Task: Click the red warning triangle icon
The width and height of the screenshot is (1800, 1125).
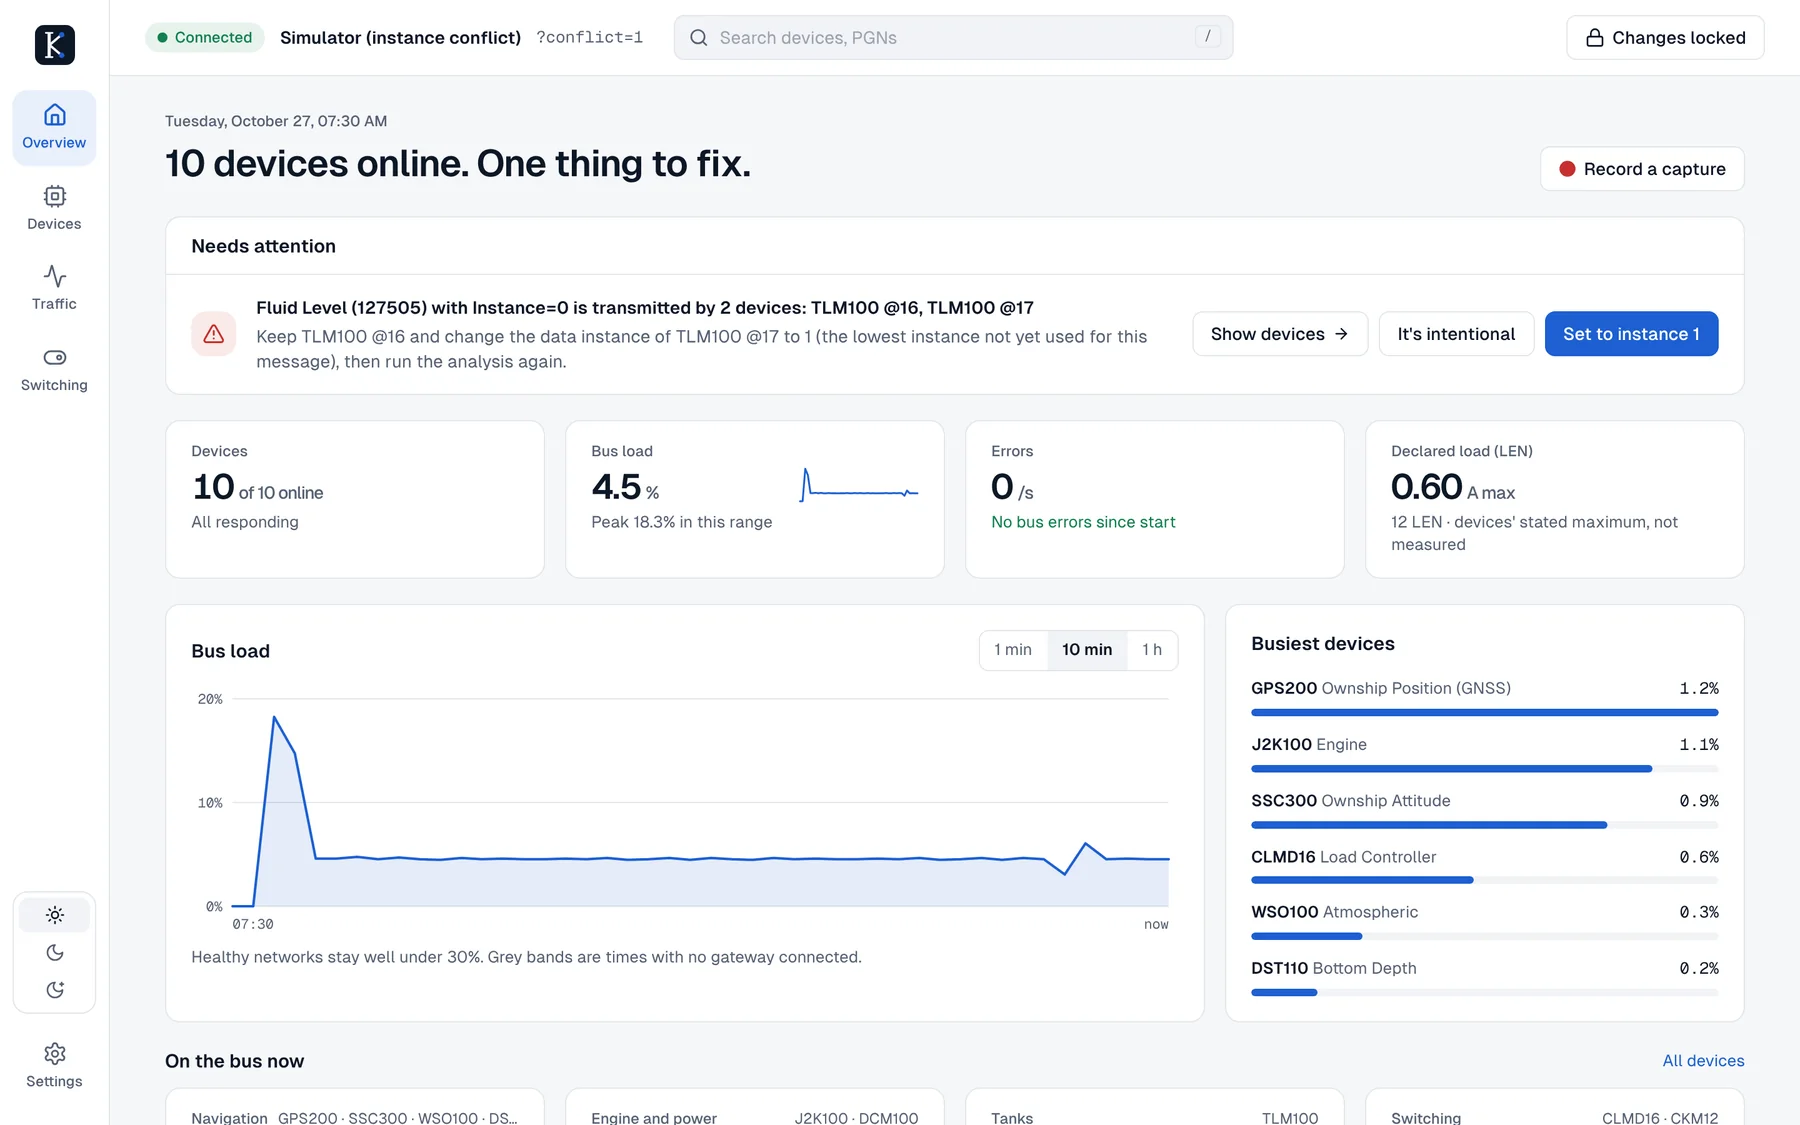Action: point(214,334)
